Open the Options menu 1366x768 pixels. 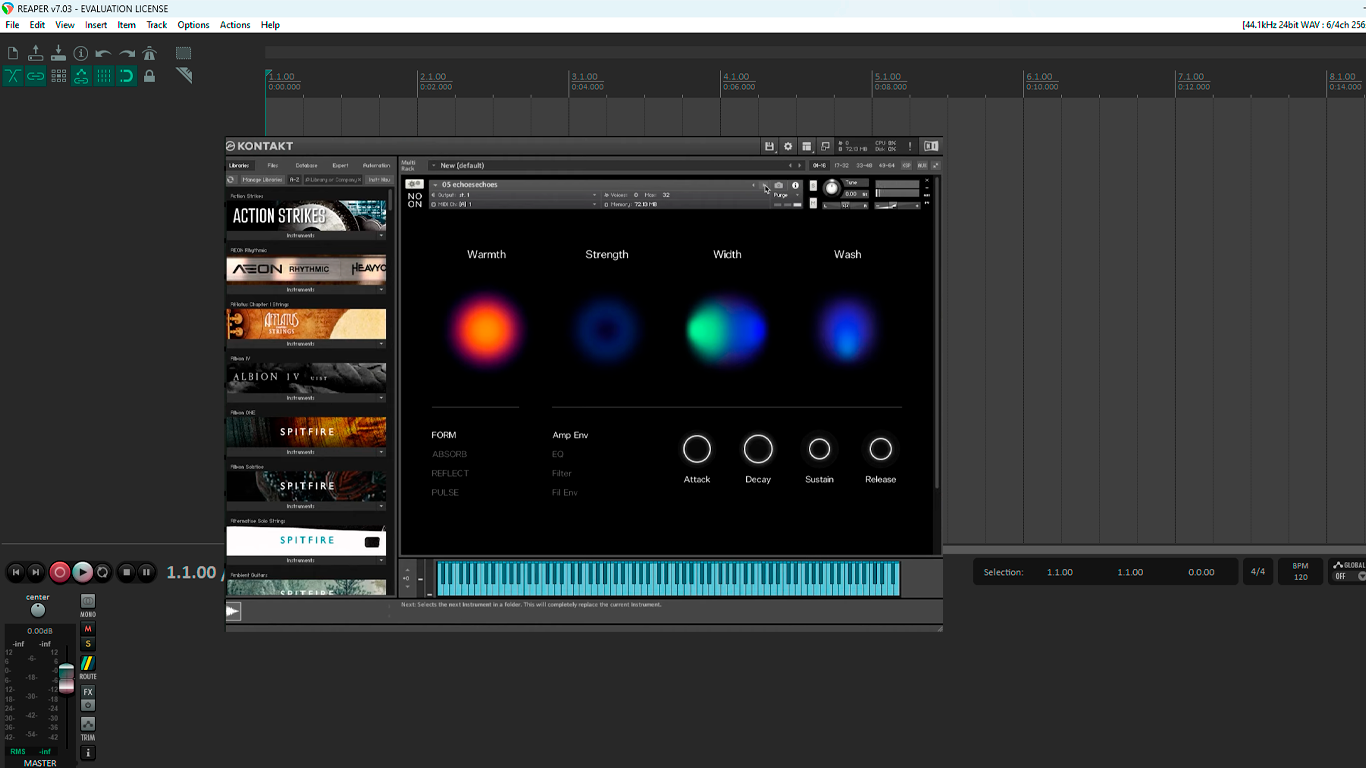point(193,25)
